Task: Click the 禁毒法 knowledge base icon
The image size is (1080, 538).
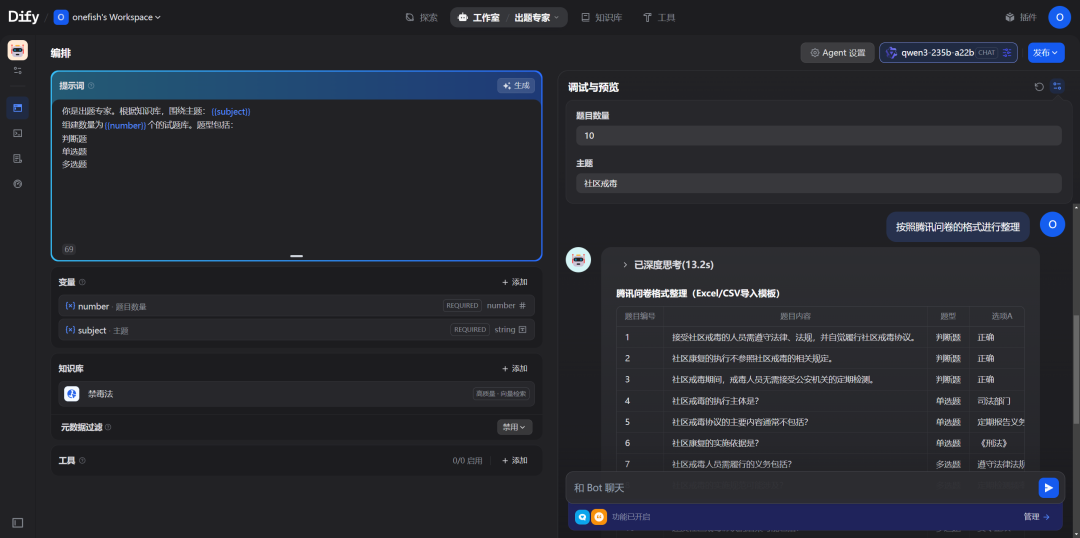Action: pos(72,394)
